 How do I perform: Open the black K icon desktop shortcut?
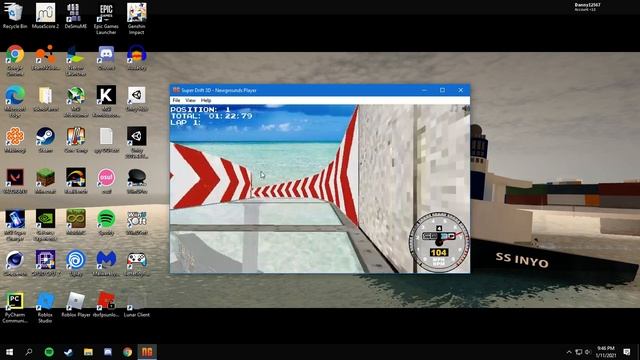106,101
